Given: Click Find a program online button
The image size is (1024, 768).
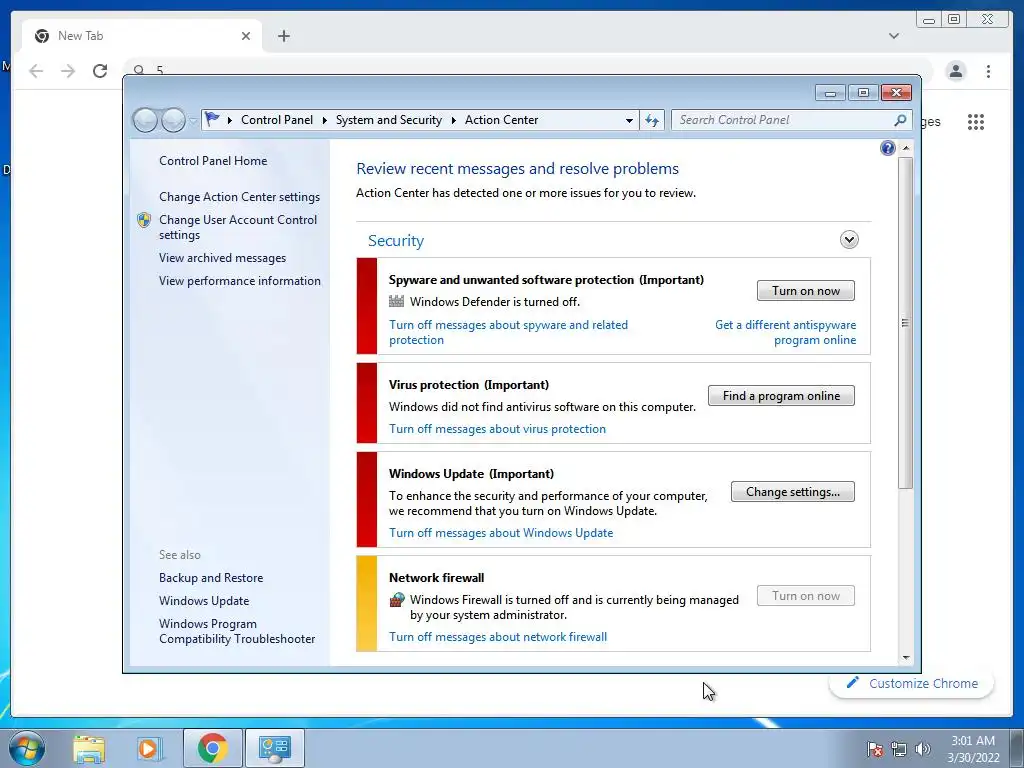Looking at the screenshot, I should 781,396.
